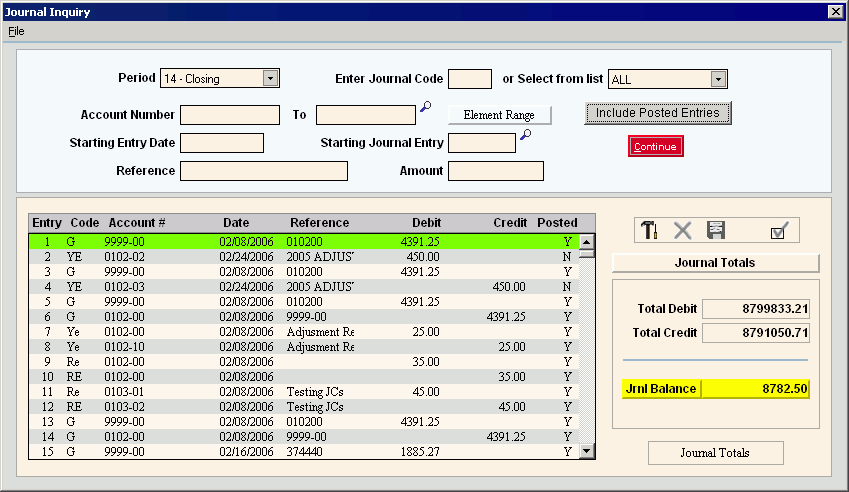Click the bold Journal Totals header button
Screen dimensions: 849x492
tap(715, 263)
